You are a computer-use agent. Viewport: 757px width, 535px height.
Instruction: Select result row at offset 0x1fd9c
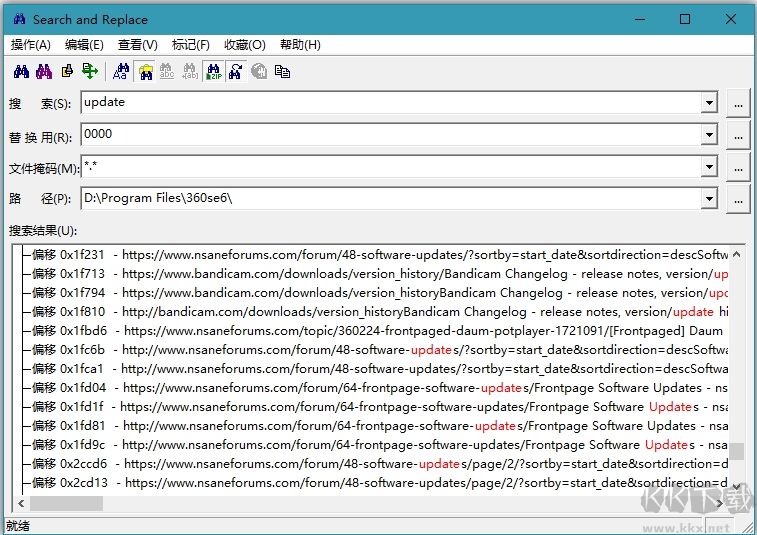pos(379,445)
